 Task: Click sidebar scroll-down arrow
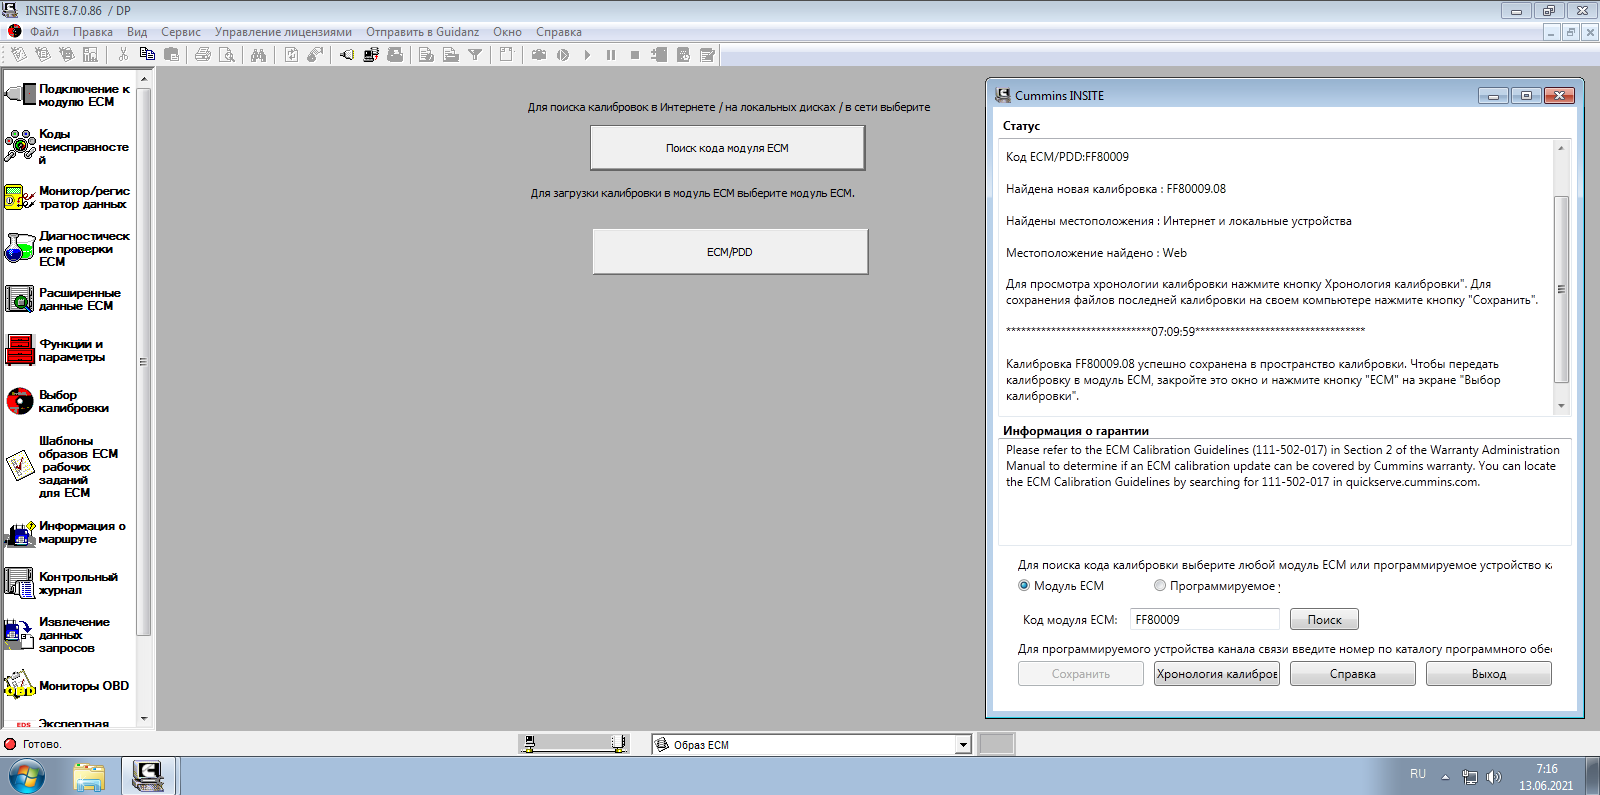[144, 719]
